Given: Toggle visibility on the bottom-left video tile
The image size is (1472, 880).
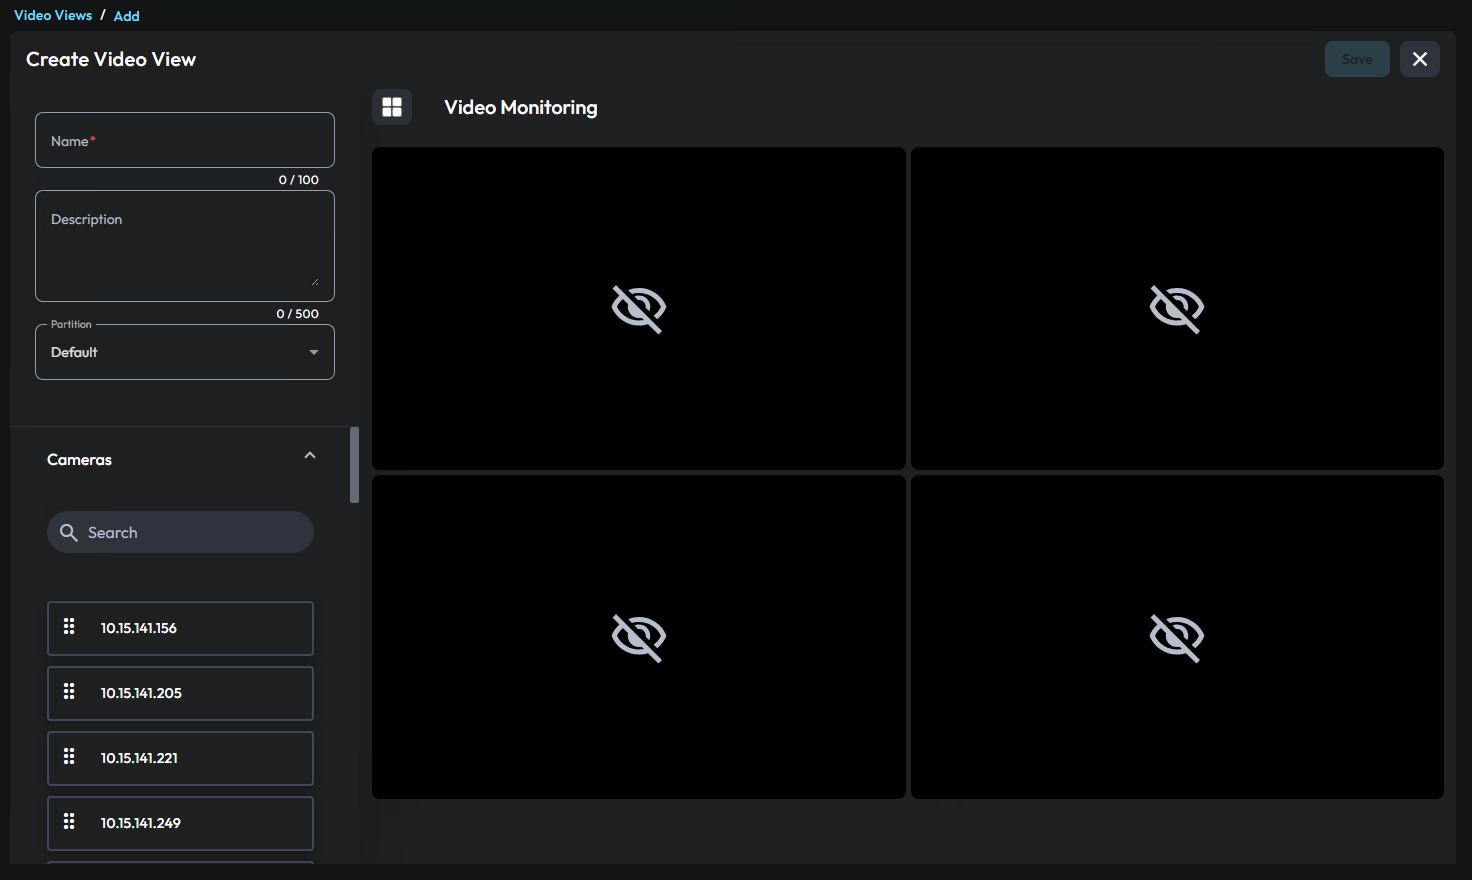Looking at the screenshot, I should (638, 637).
